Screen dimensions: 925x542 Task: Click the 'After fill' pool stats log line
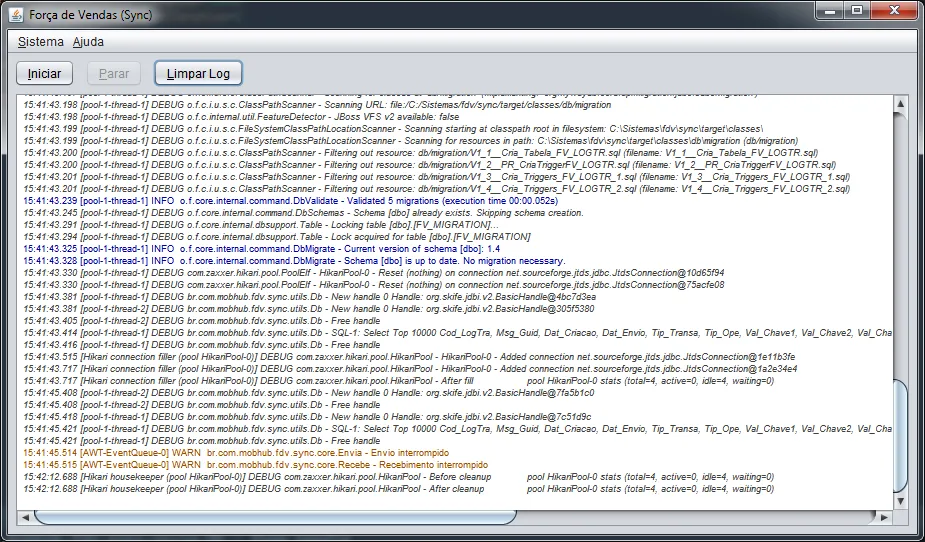point(399,381)
